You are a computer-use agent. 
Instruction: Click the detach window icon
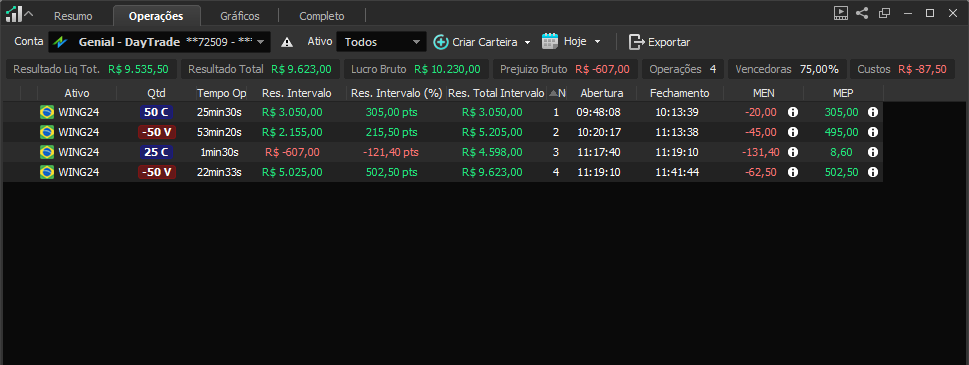[884, 13]
